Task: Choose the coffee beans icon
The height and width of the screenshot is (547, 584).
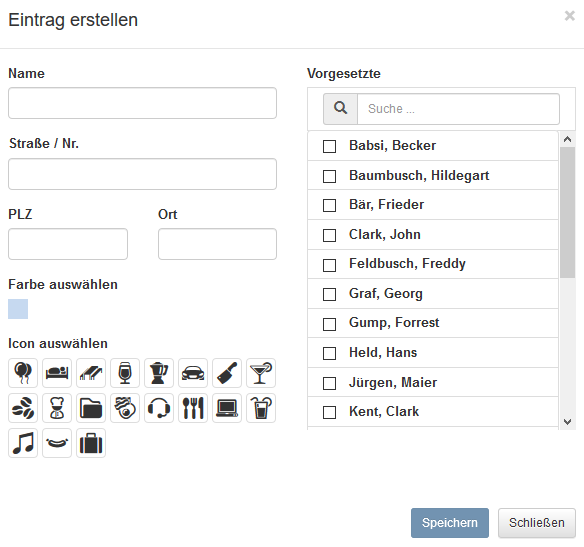Action: [x=23, y=408]
